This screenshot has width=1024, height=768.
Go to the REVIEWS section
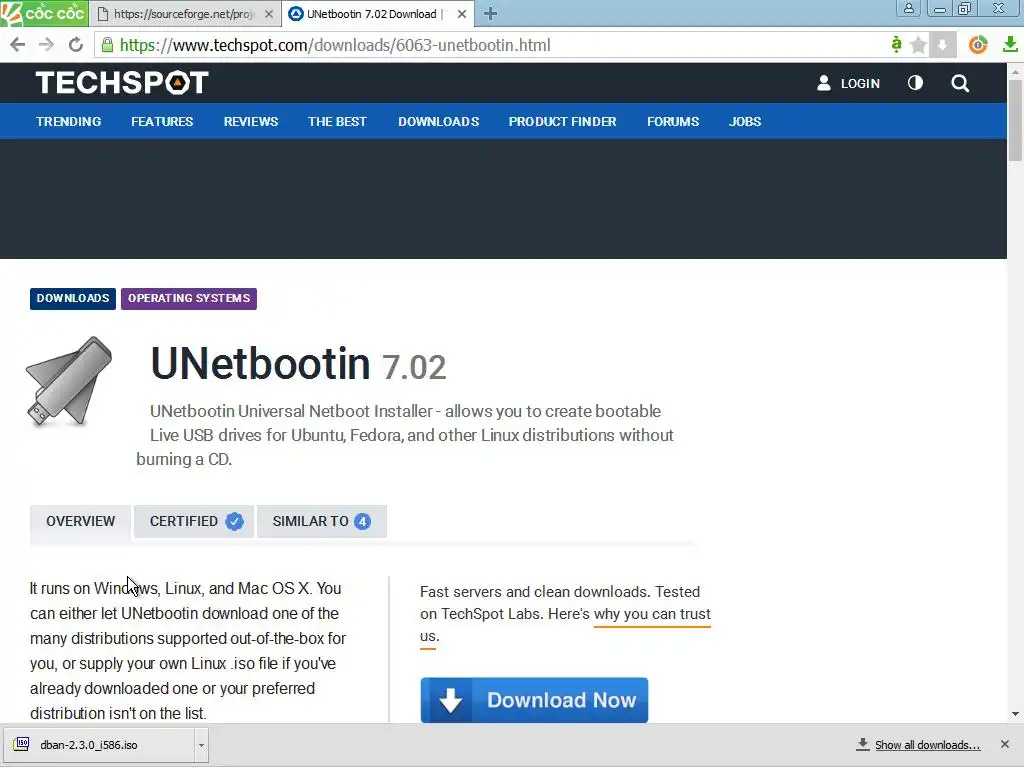pyautogui.click(x=251, y=121)
